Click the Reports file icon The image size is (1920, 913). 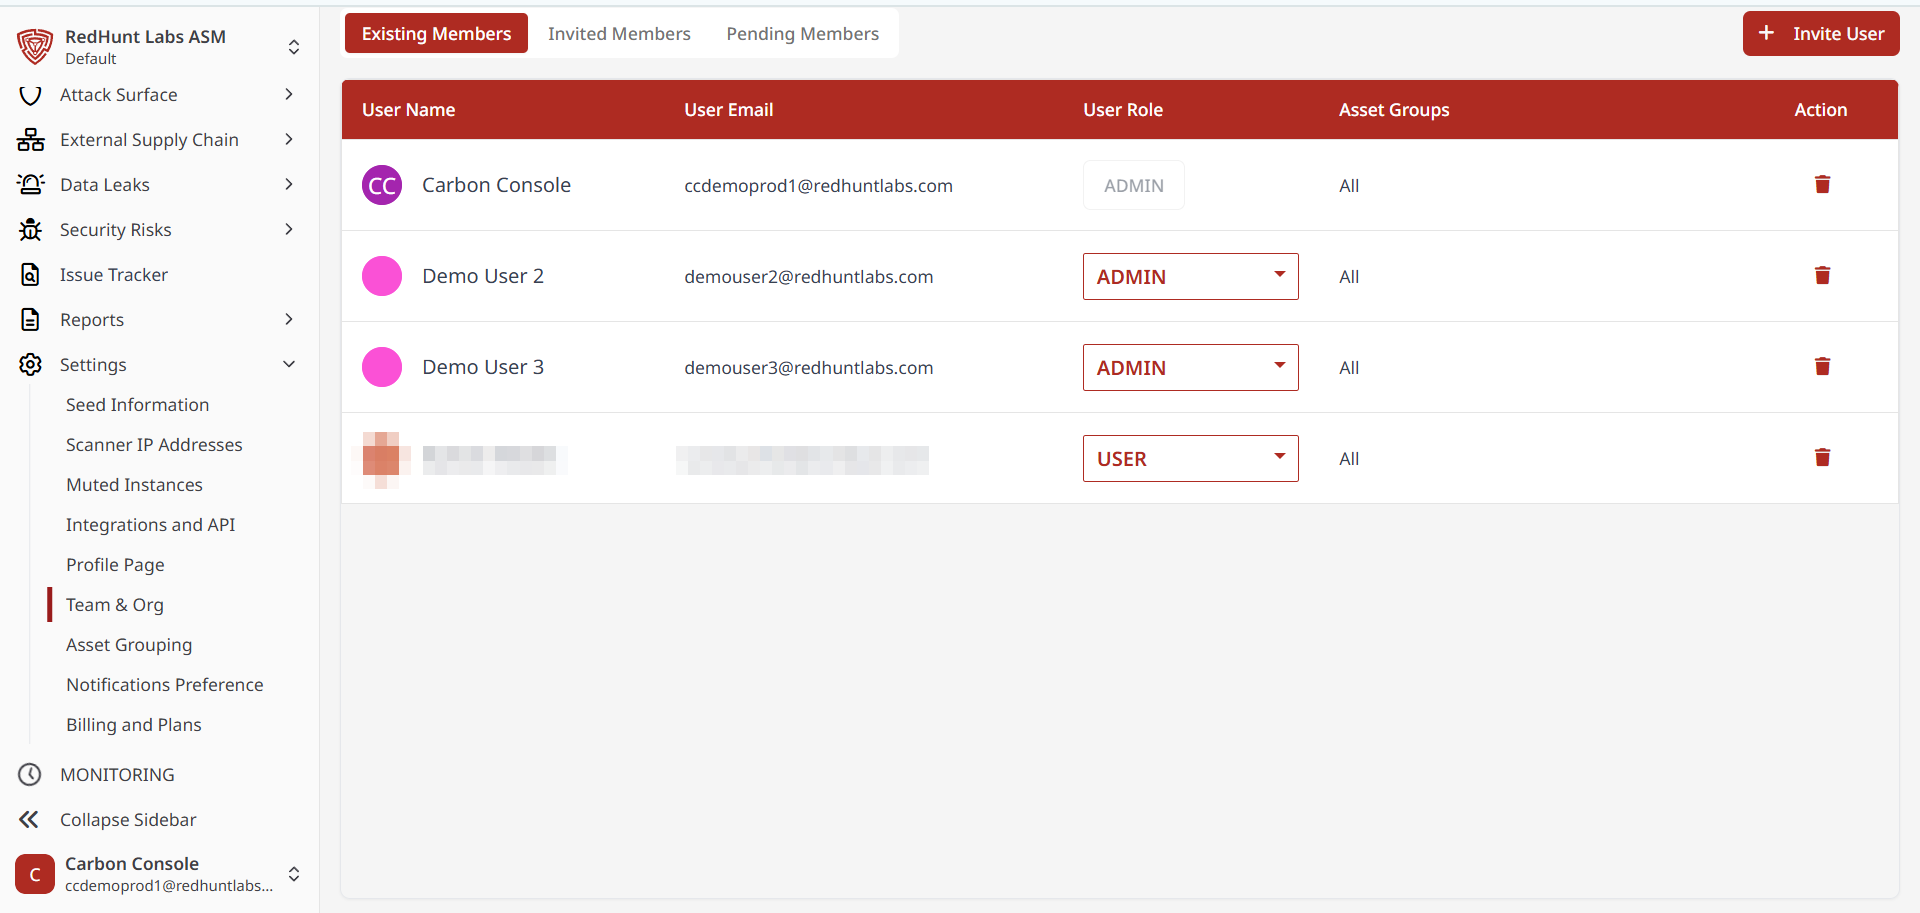point(30,320)
